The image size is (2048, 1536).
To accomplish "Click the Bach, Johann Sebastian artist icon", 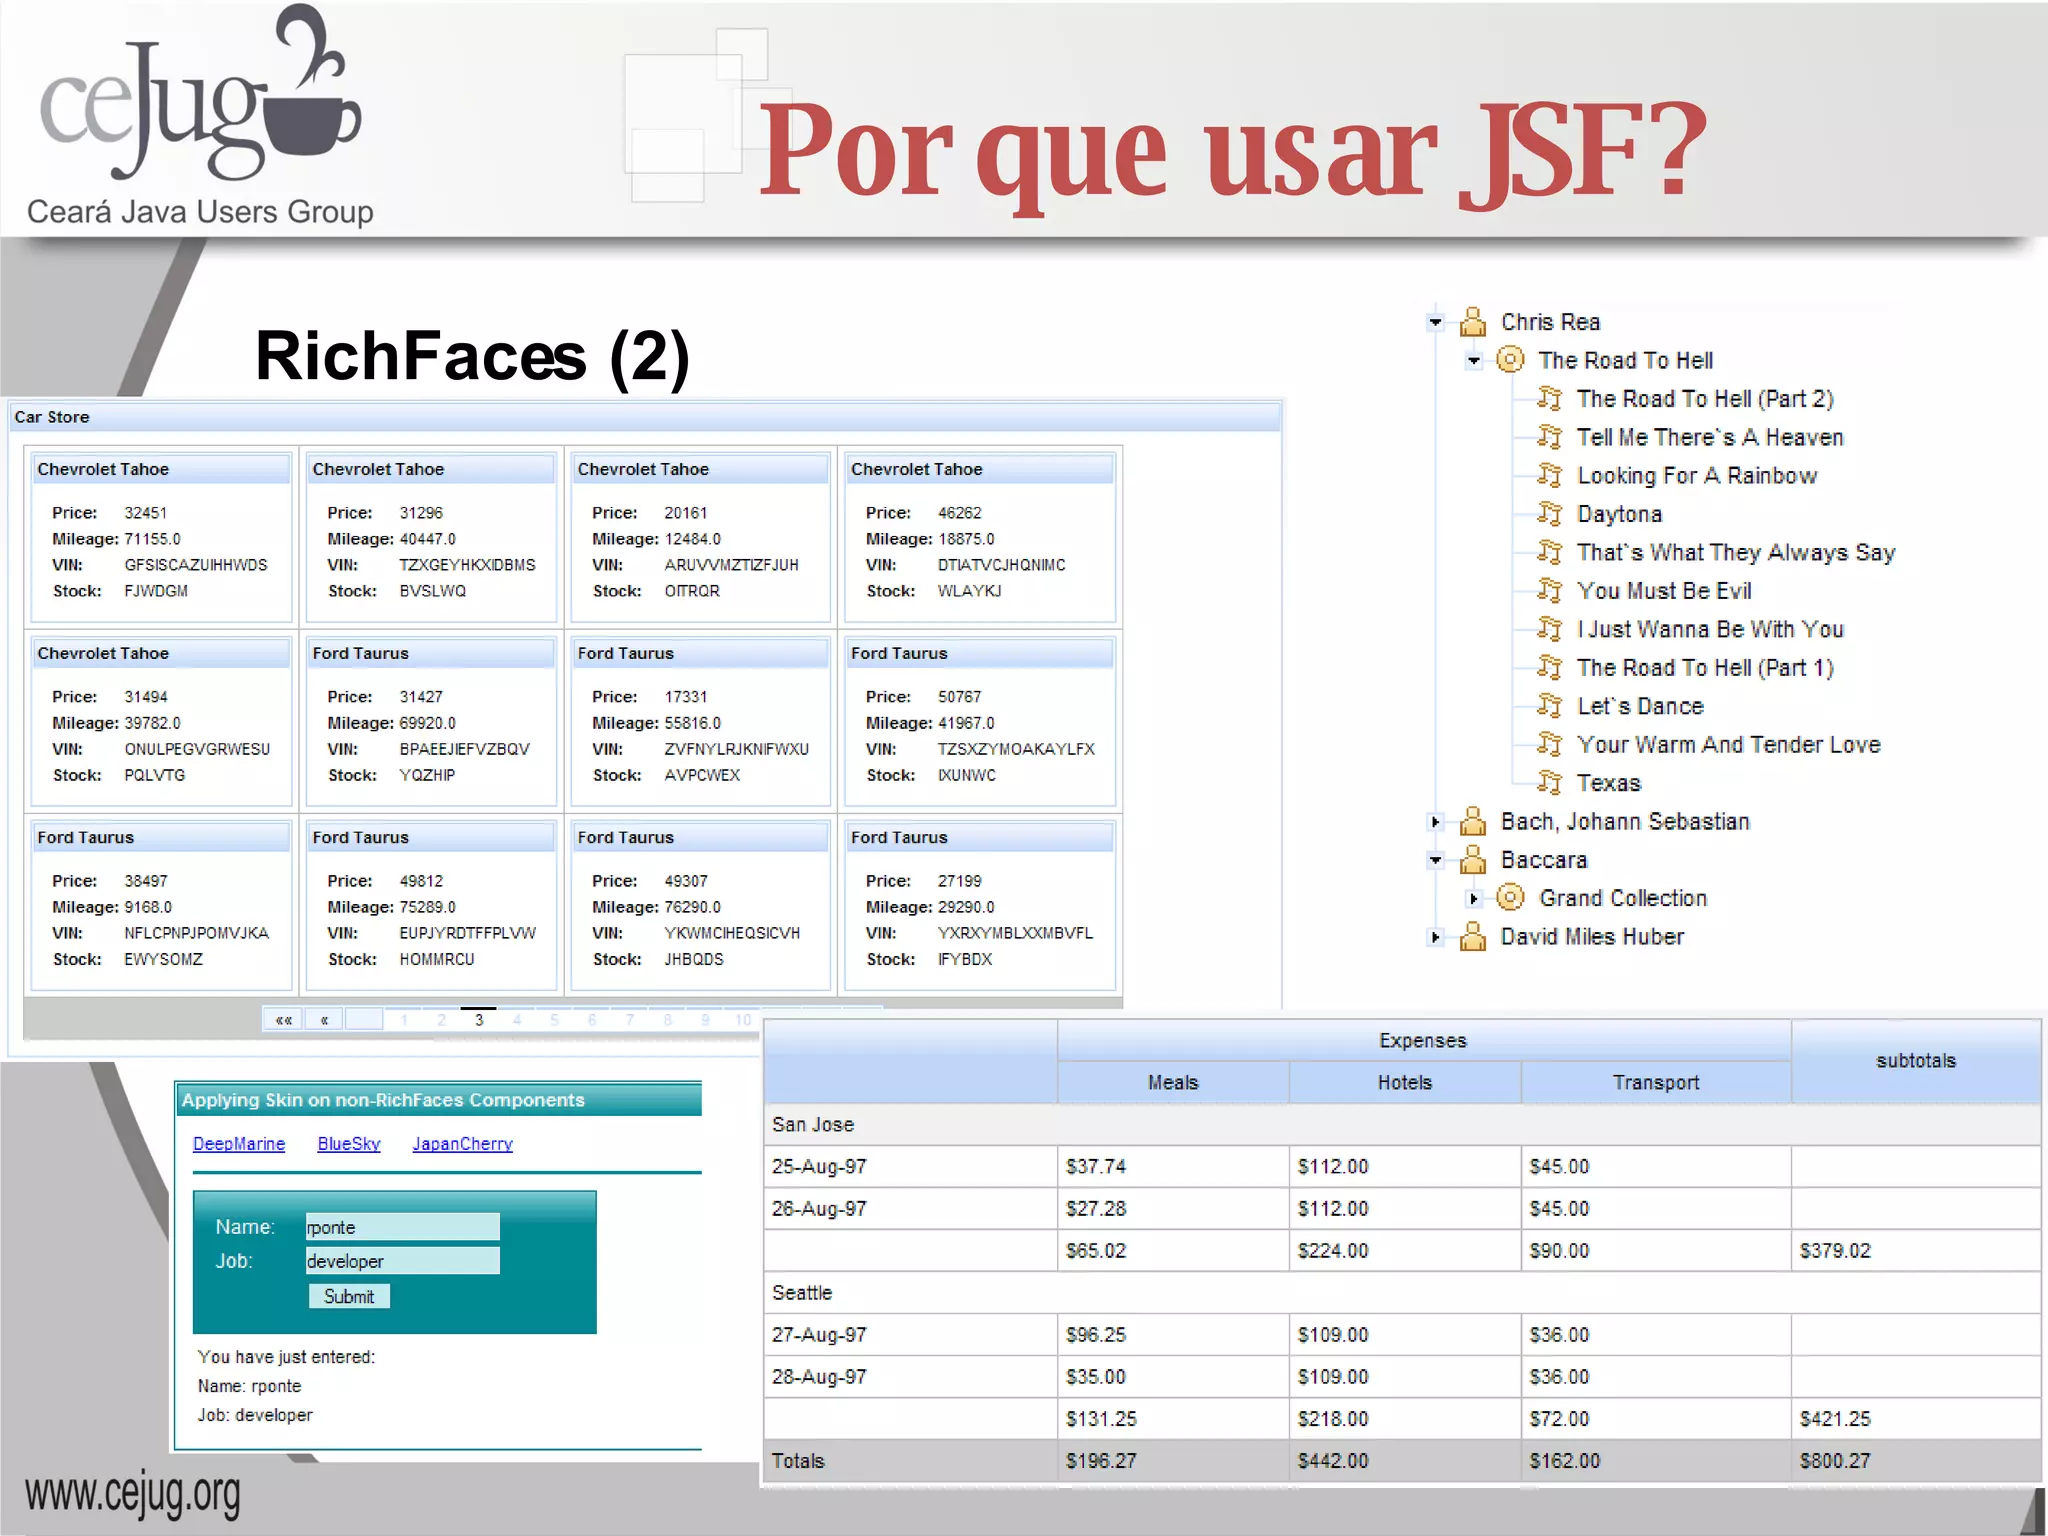I will [x=1472, y=821].
